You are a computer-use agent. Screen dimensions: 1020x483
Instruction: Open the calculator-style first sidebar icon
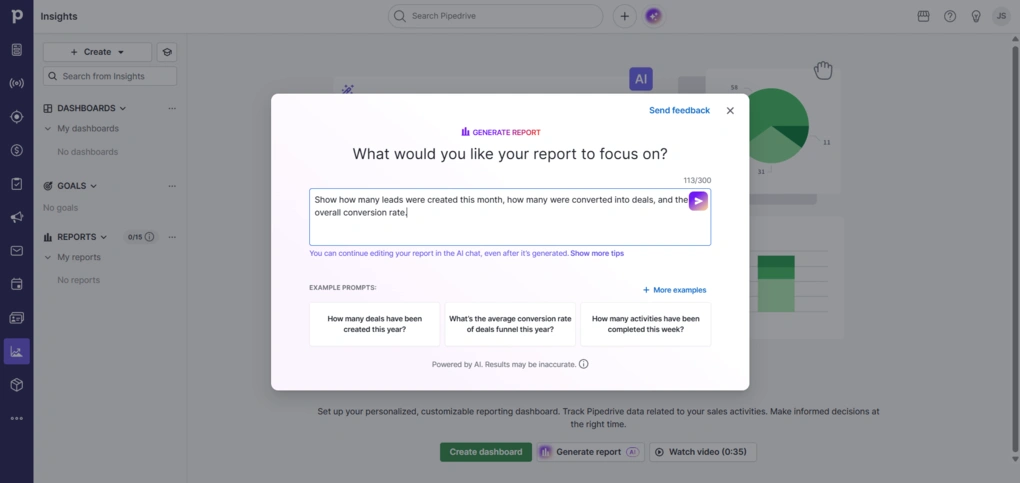coord(16,49)
